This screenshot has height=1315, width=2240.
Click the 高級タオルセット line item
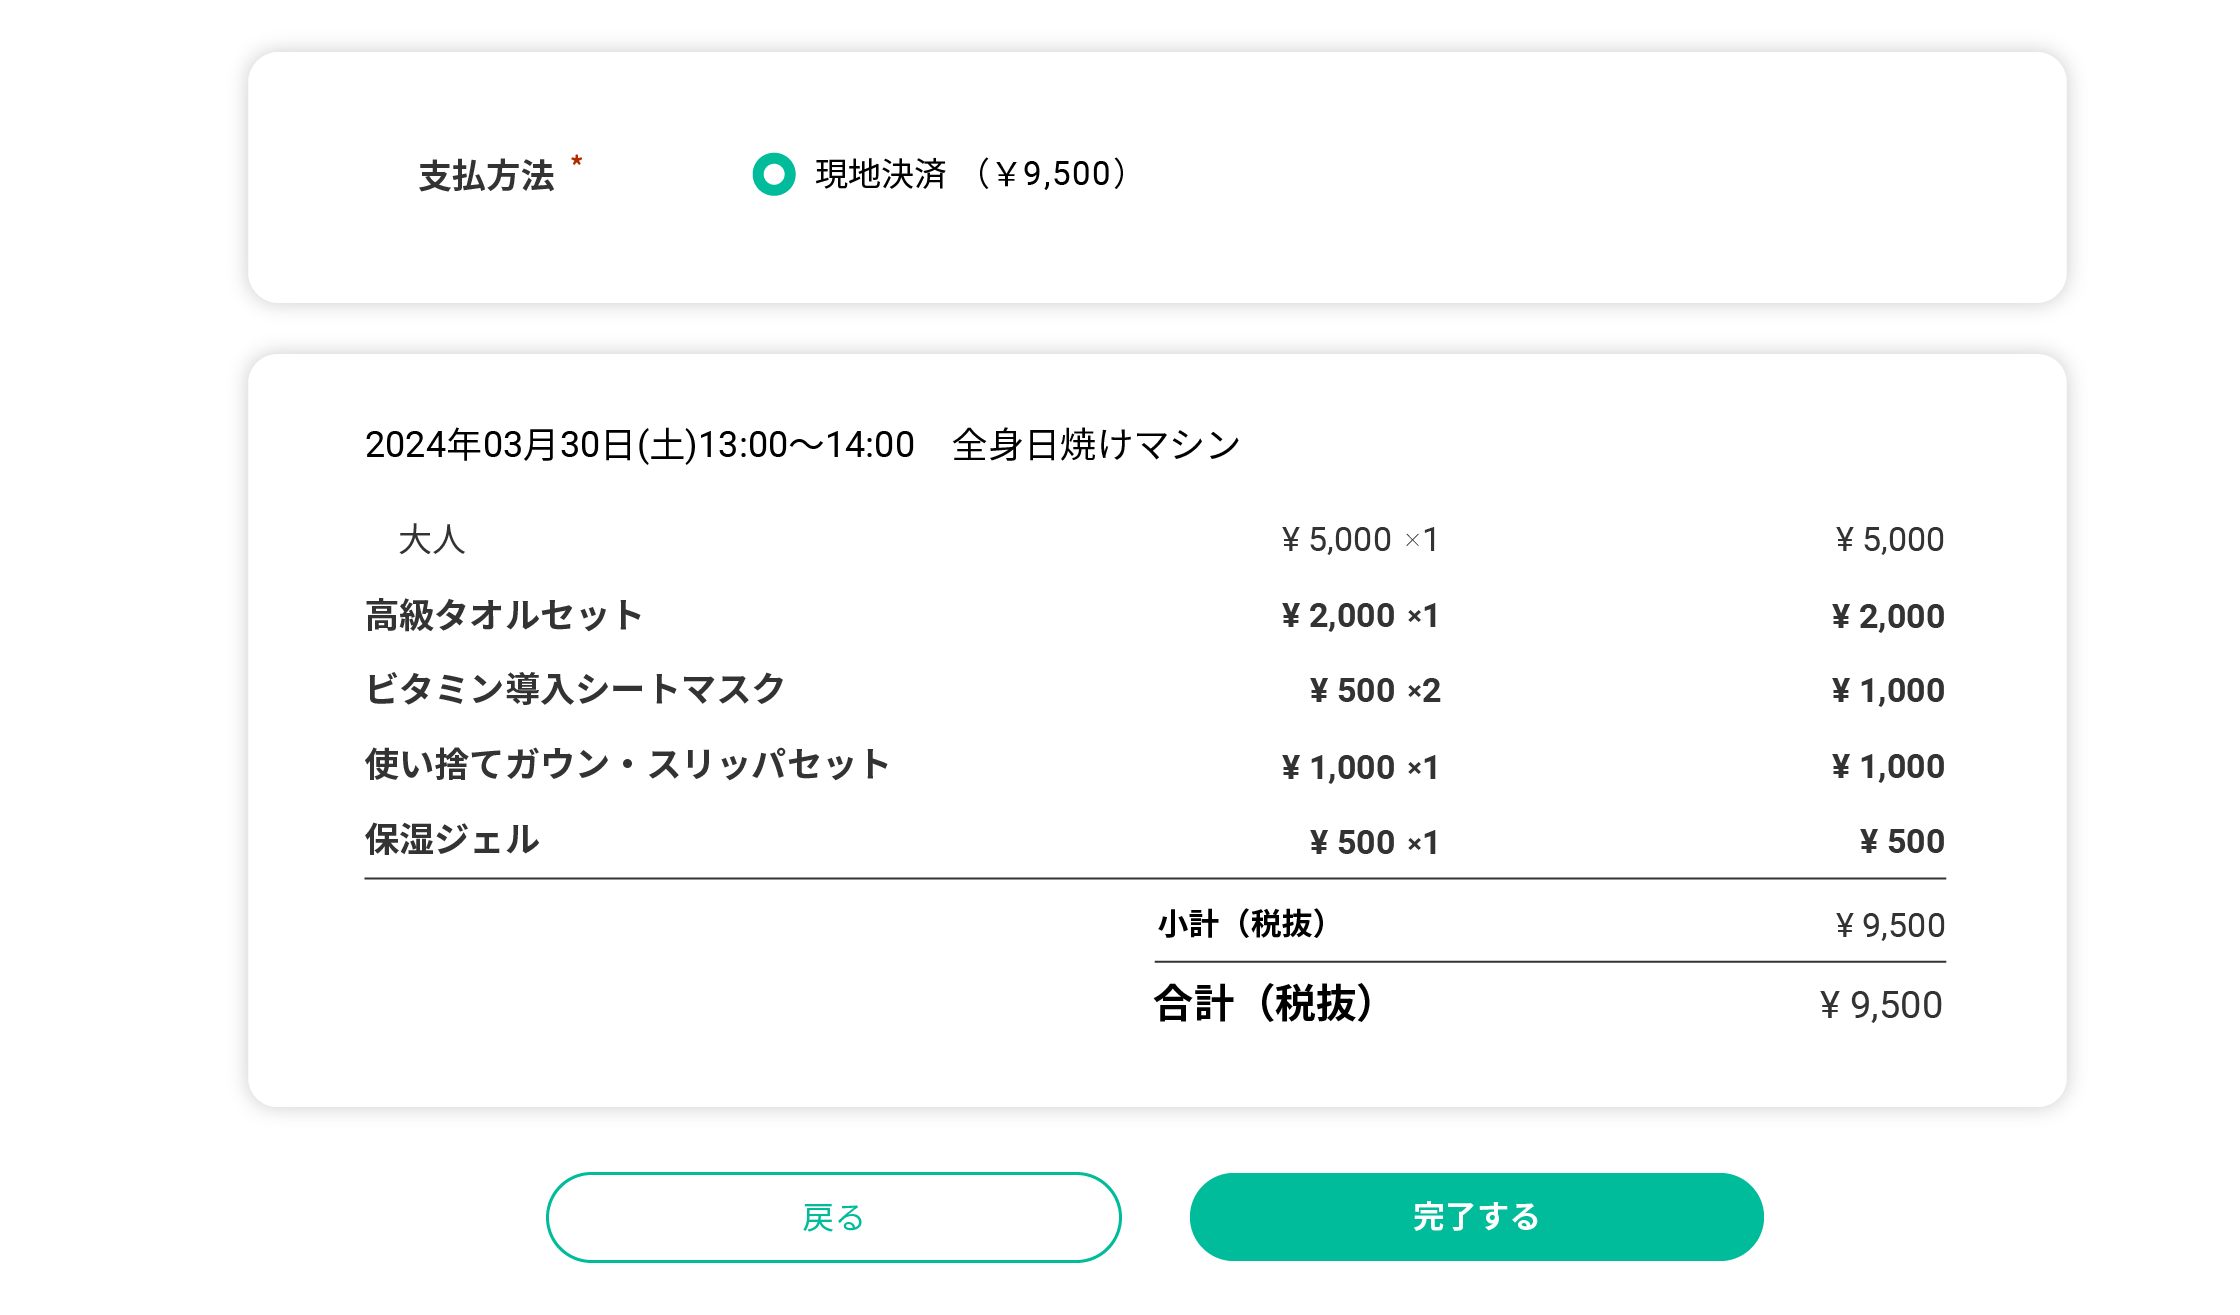tap(504, 616)
